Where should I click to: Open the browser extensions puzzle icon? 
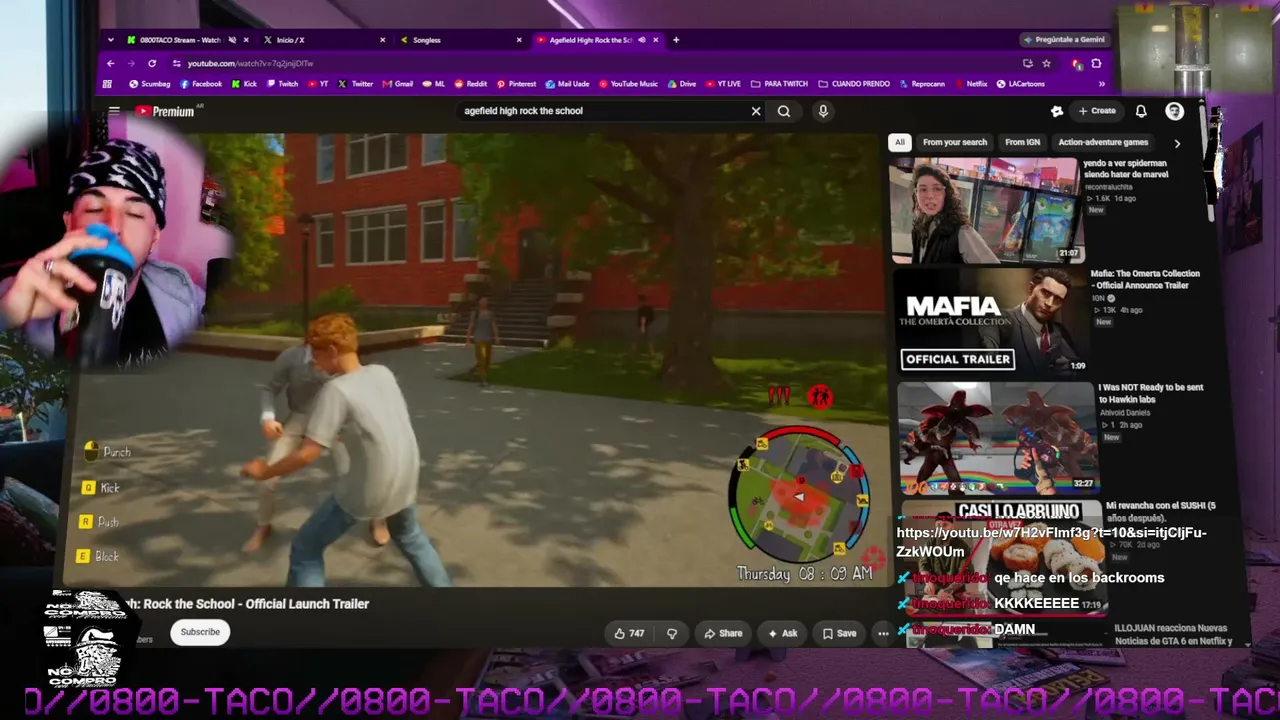tap(1096, 63)
